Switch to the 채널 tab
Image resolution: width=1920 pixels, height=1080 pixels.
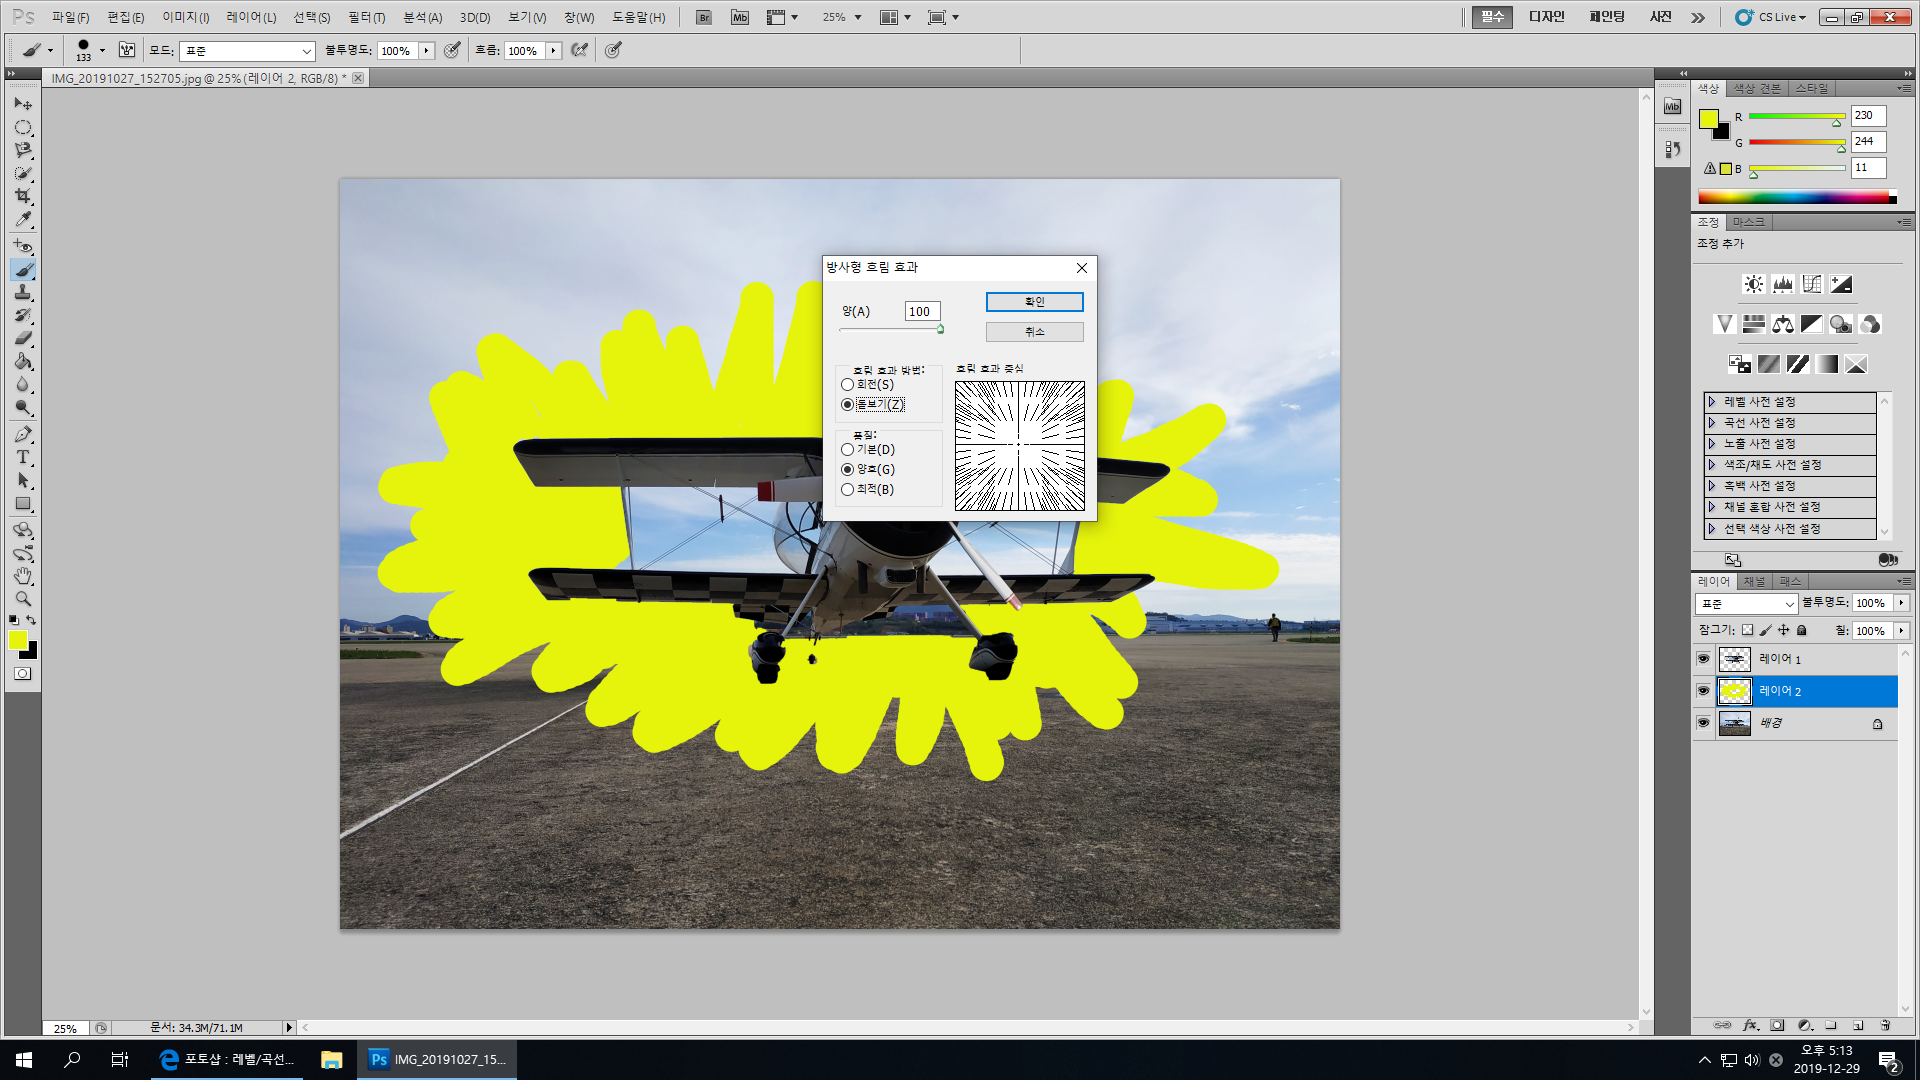pyautogui.click(x=1754, y=582)
